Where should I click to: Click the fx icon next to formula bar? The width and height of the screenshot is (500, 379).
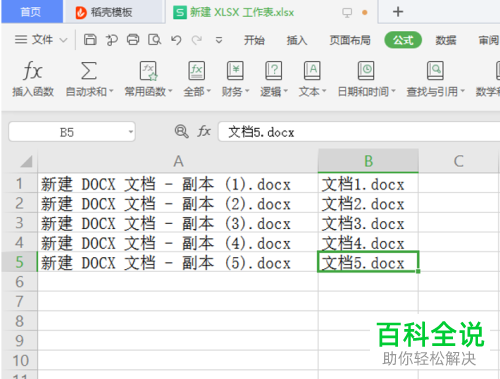(x=204, y=131)
